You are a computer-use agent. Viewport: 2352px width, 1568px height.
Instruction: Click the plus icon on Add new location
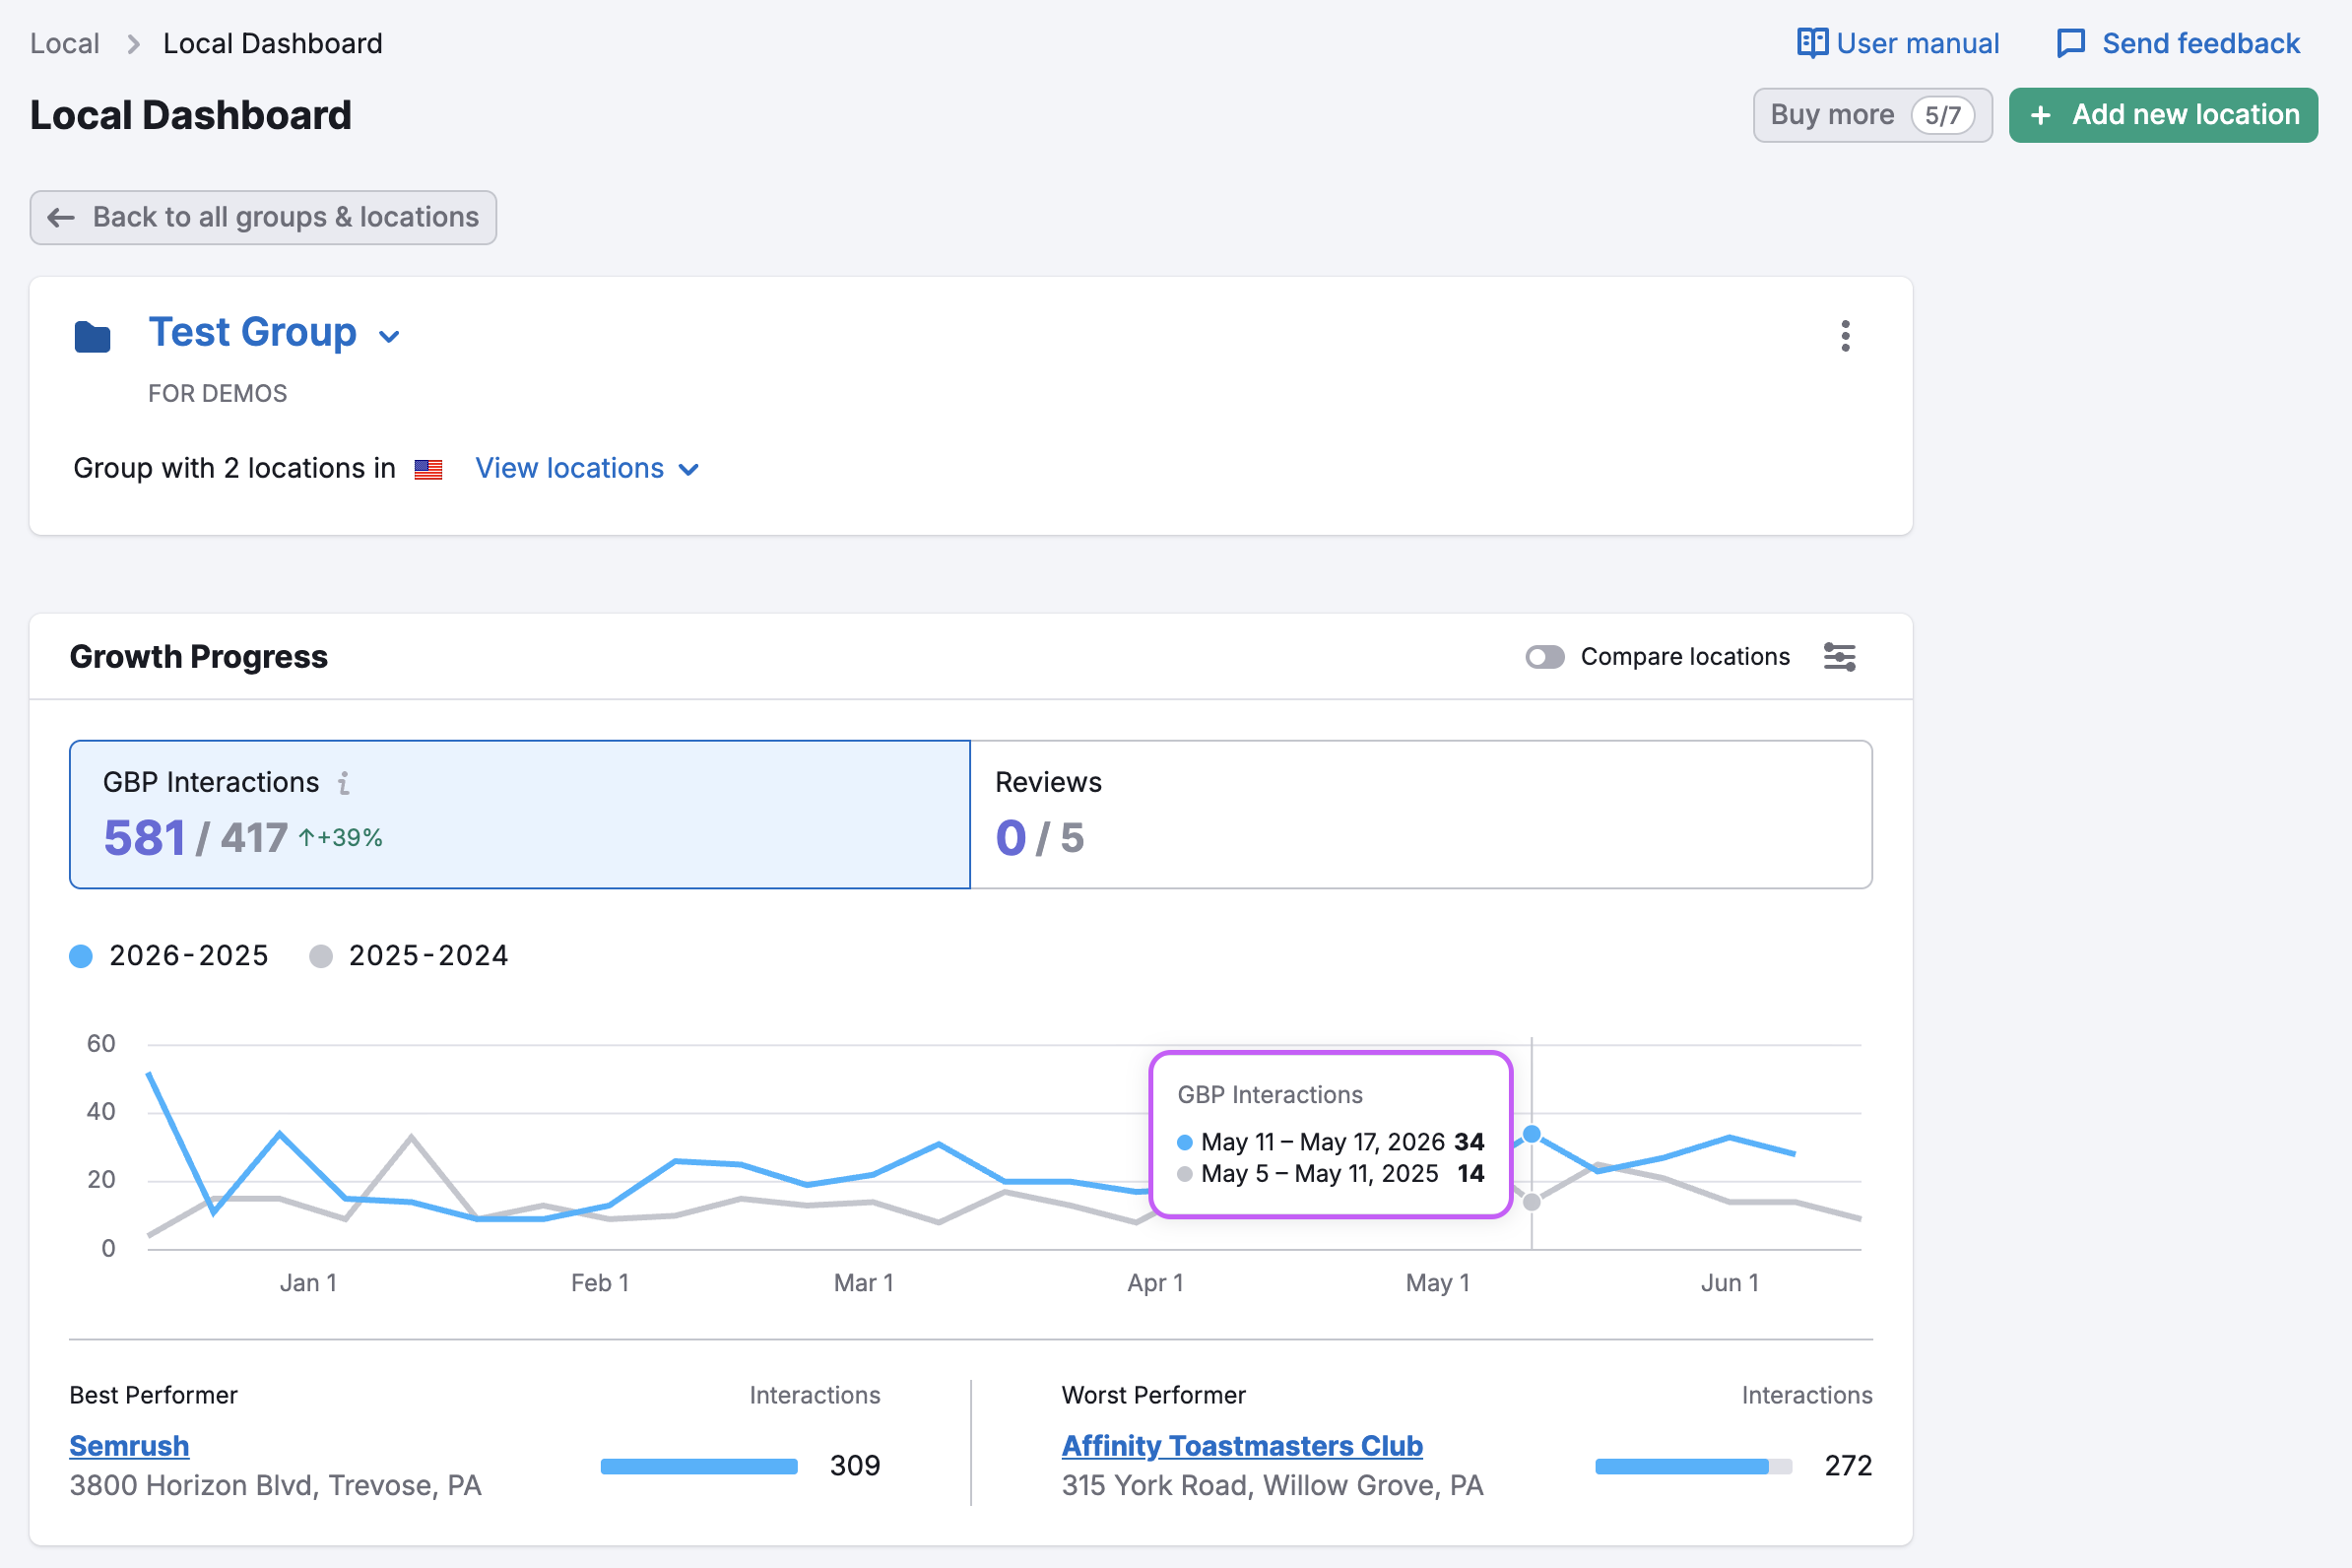tap(2041, 116)
